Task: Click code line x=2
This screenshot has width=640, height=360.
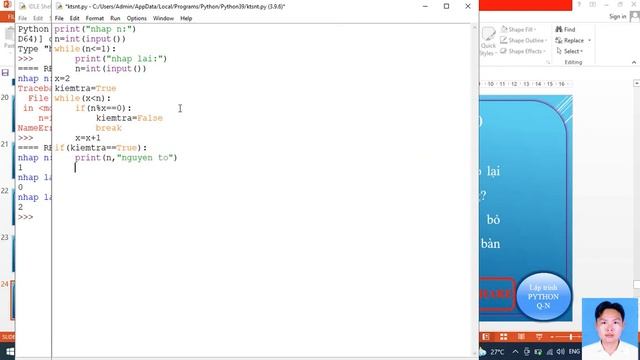Action: [x=62, y=78]
